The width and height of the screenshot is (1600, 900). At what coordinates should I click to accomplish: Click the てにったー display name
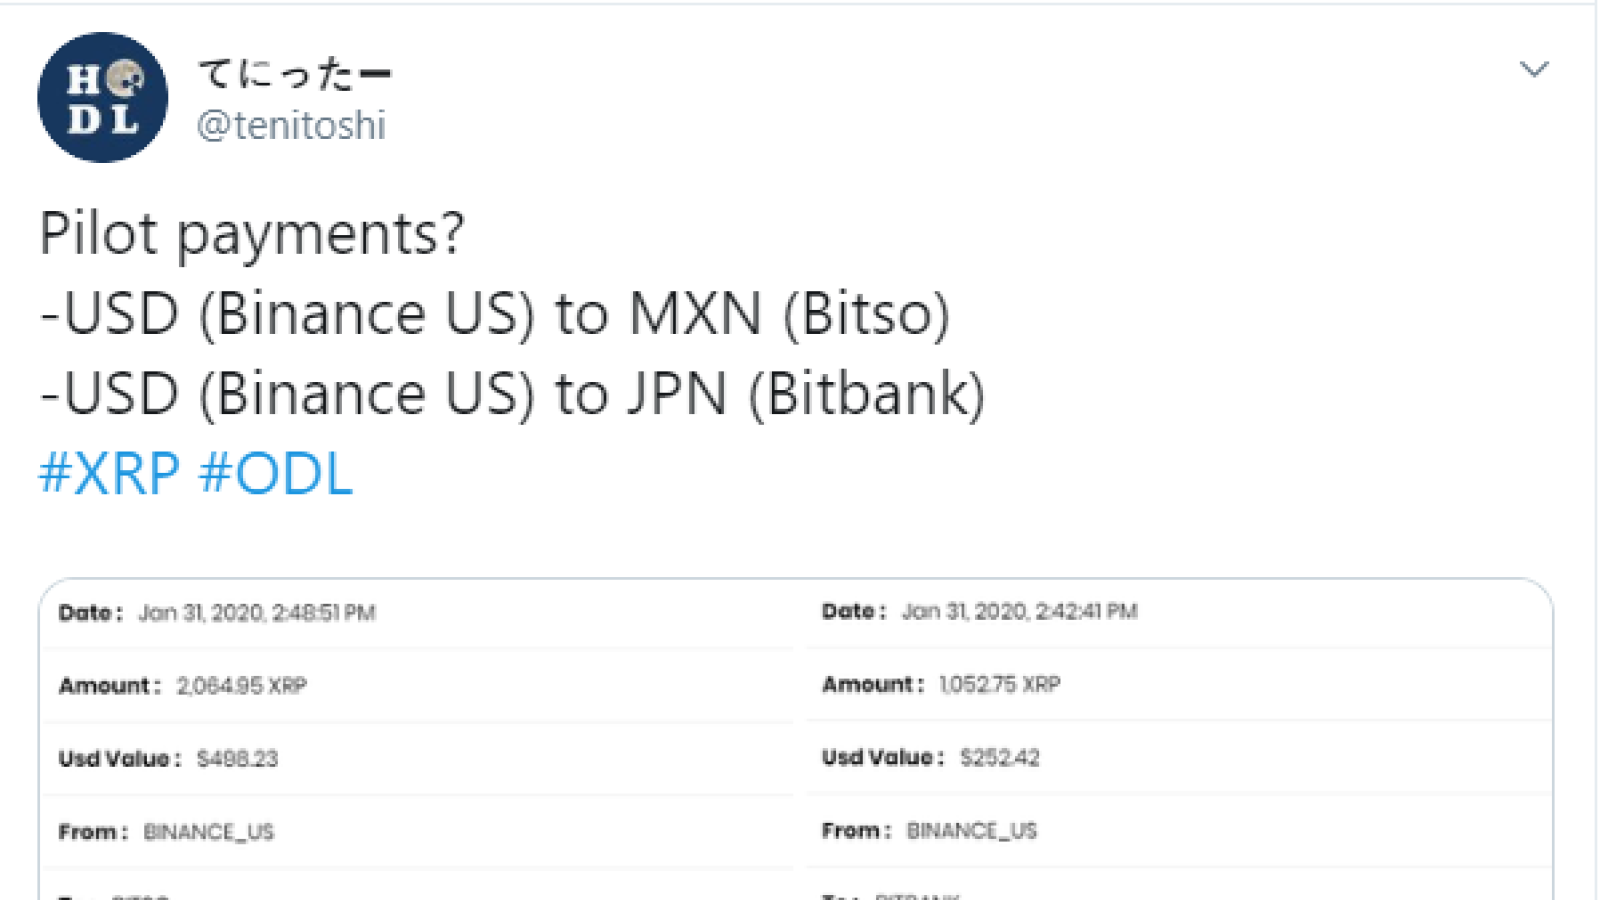tap(294, 74)
